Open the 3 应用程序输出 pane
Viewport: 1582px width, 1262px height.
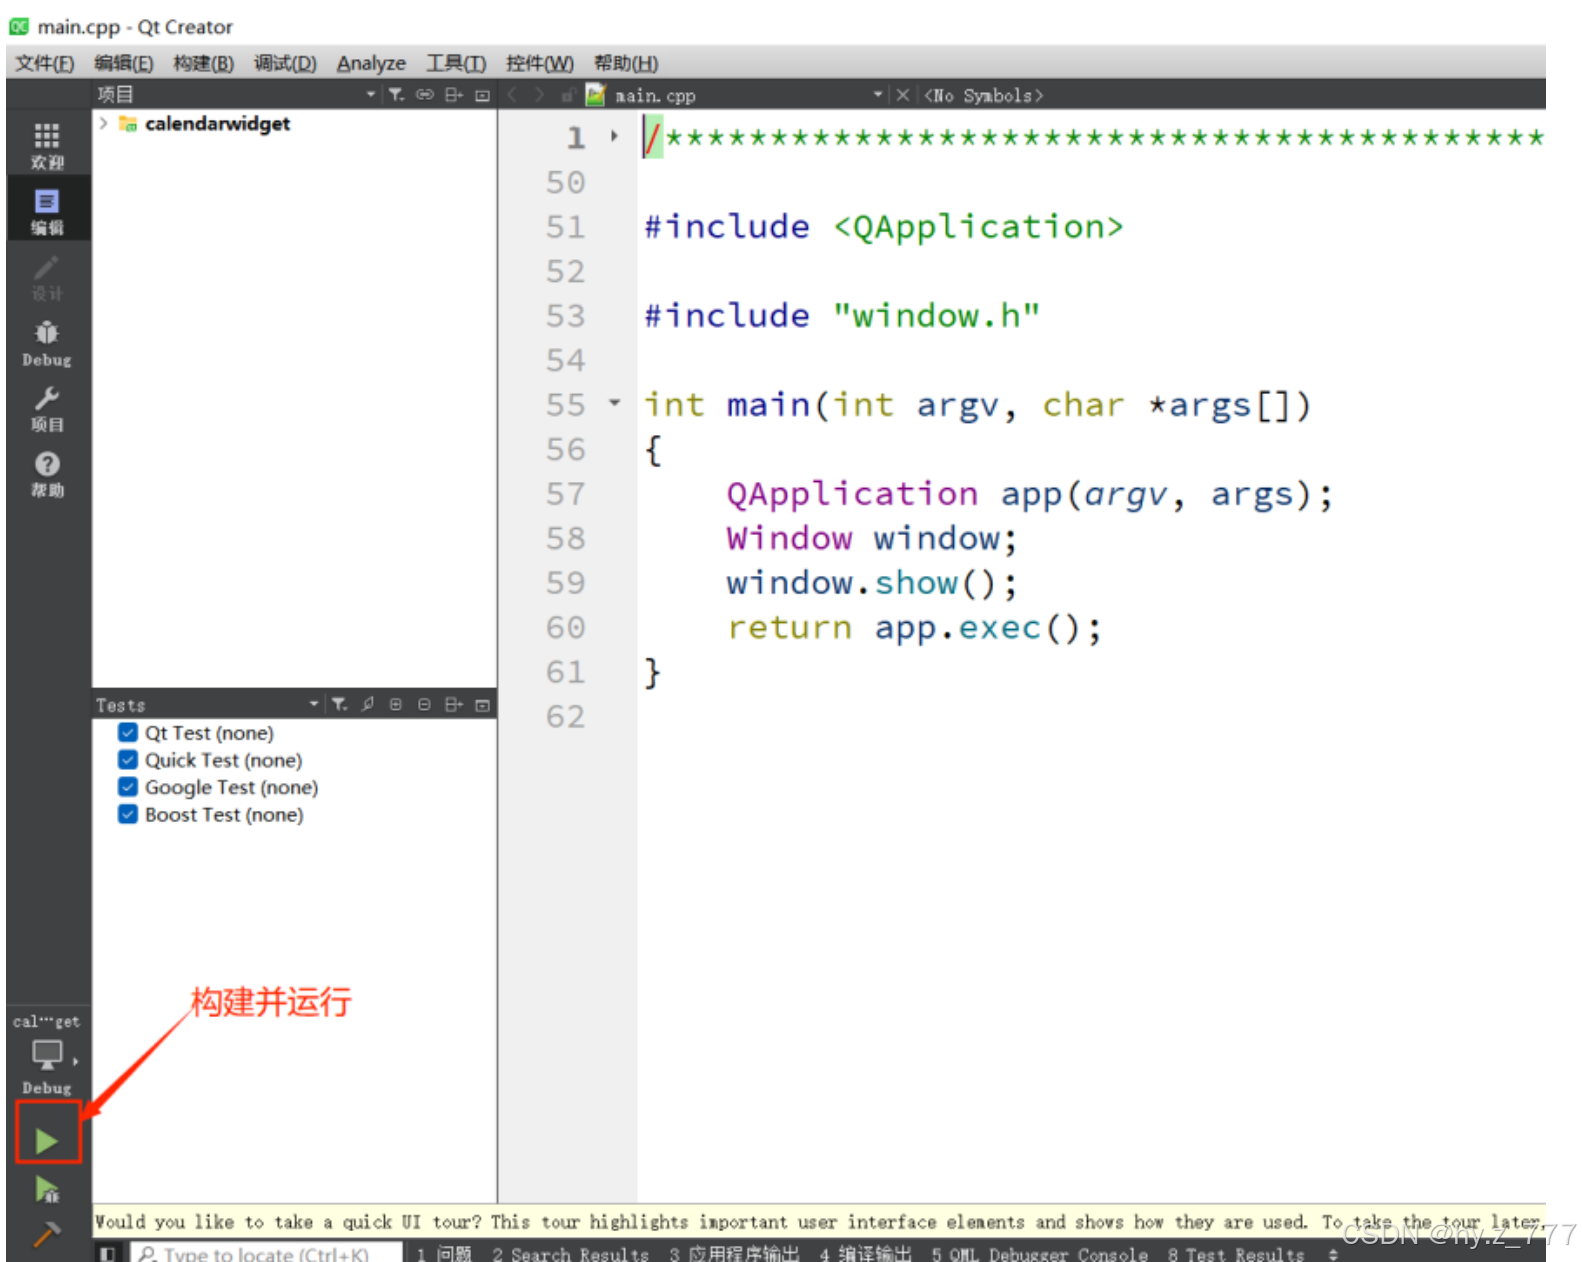point(734,1253)
